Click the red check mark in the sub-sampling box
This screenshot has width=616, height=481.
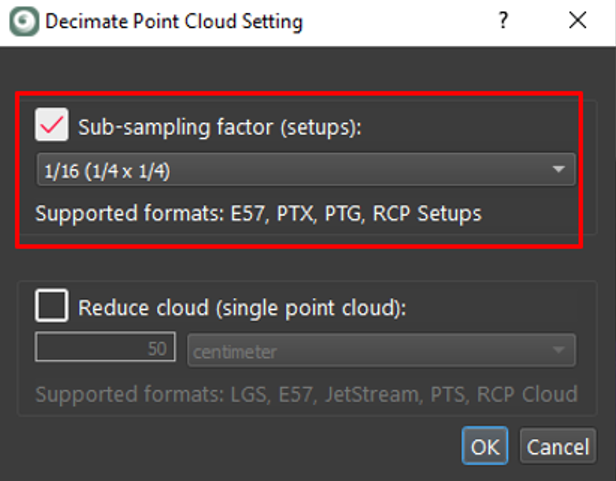(51, 126)
